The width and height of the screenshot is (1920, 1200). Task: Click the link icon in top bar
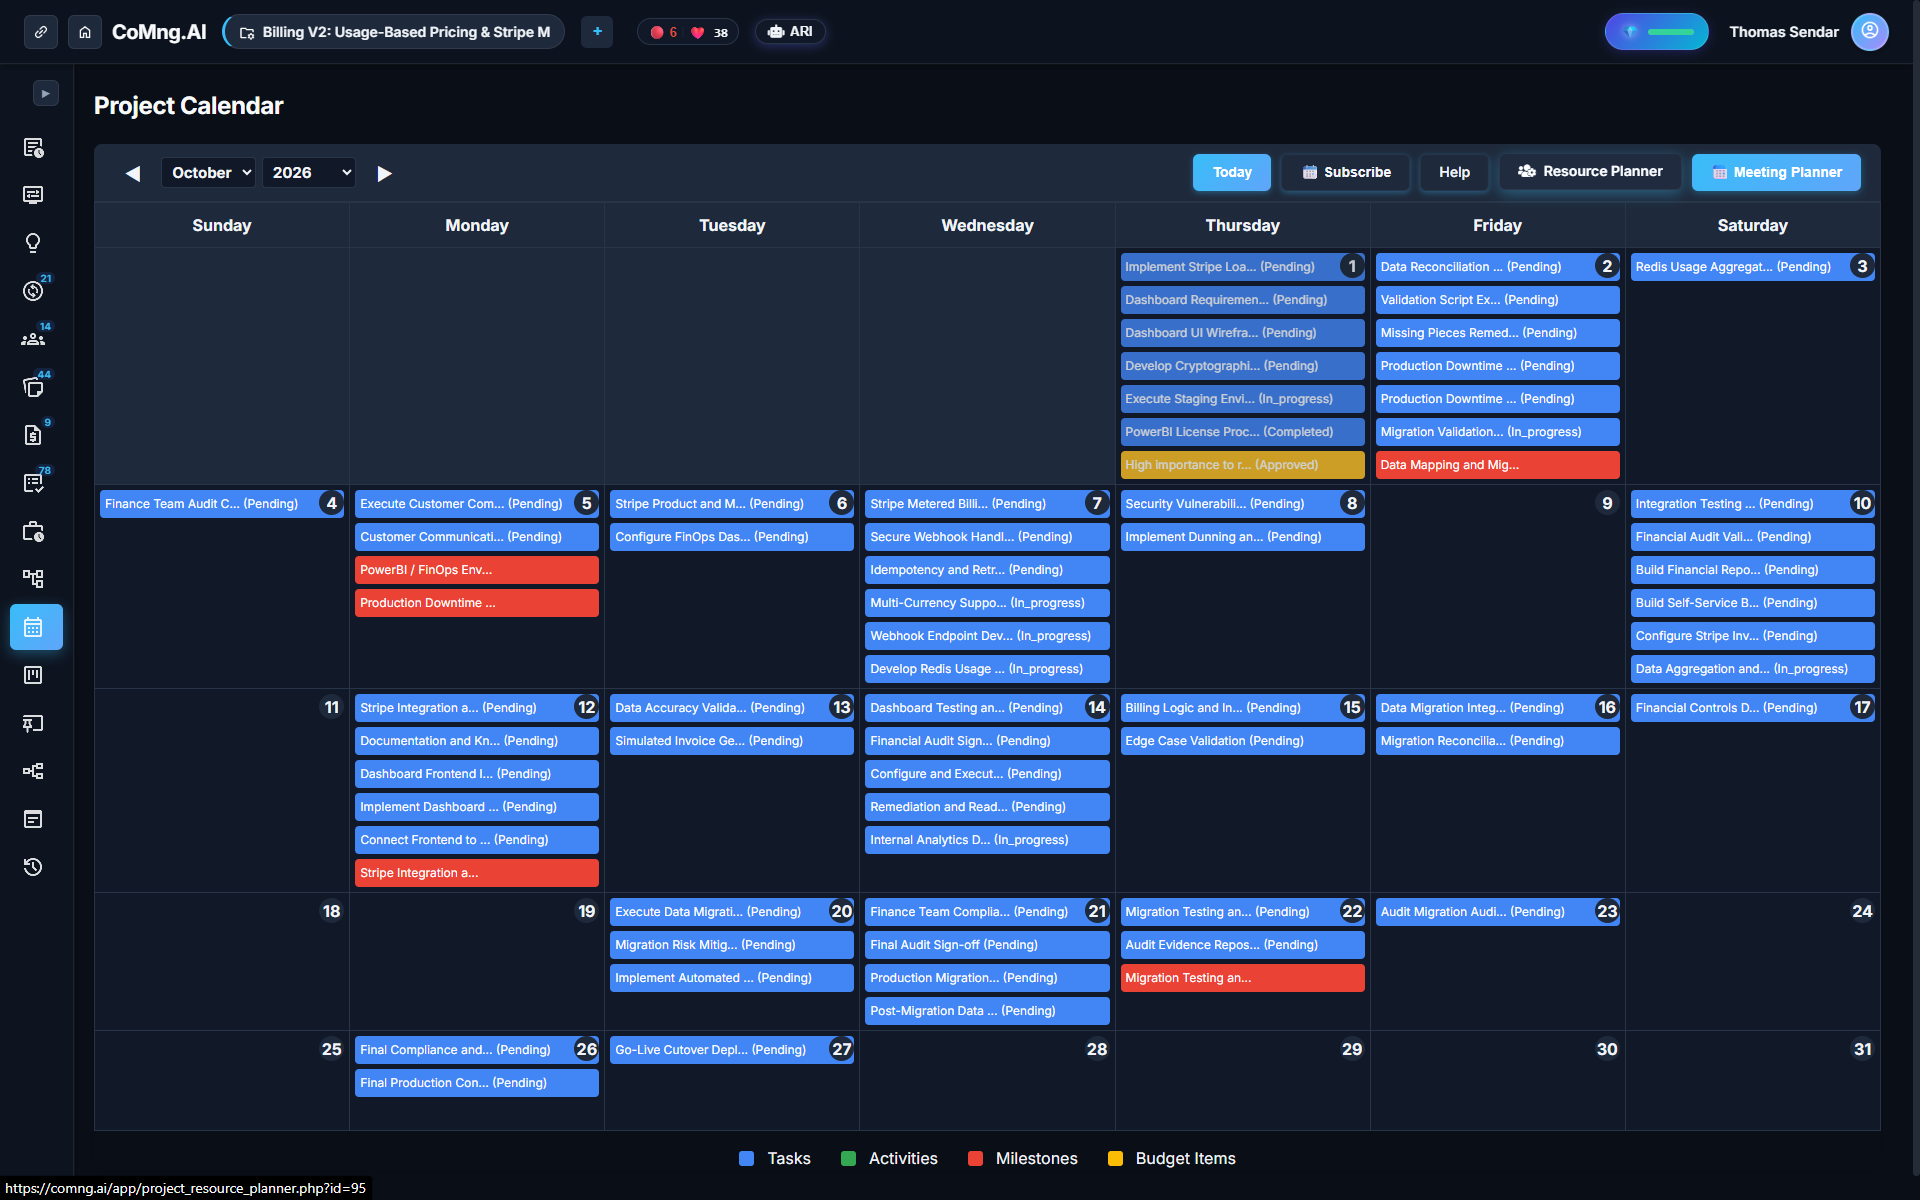point(41,32)
